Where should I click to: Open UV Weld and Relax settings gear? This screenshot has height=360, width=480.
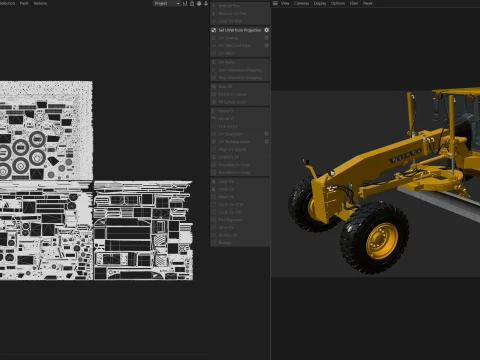pos(266,45)
